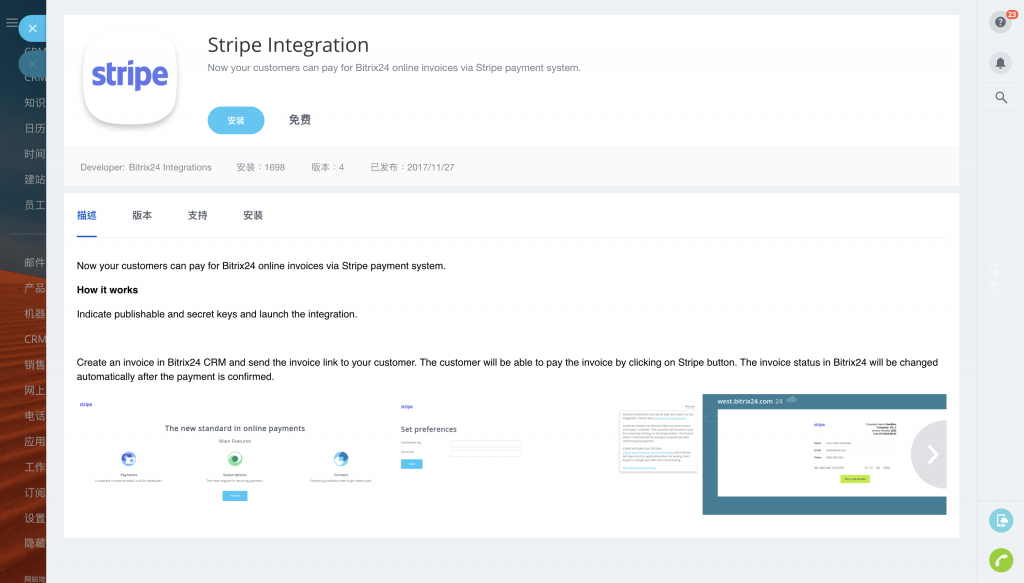Open 邮件 in the left sidebar

click(x=34, y=262)
